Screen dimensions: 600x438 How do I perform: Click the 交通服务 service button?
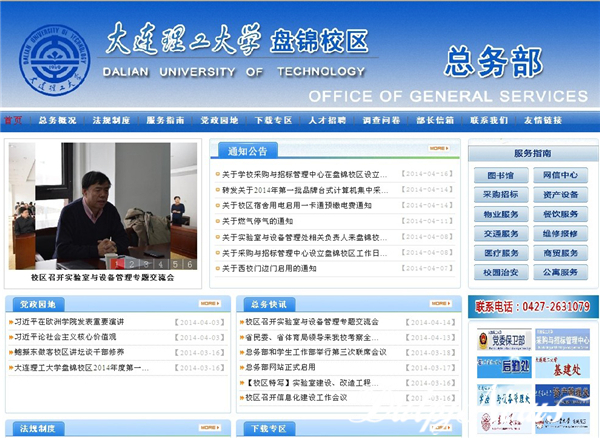pyautogui.click(x=501, y=233)
